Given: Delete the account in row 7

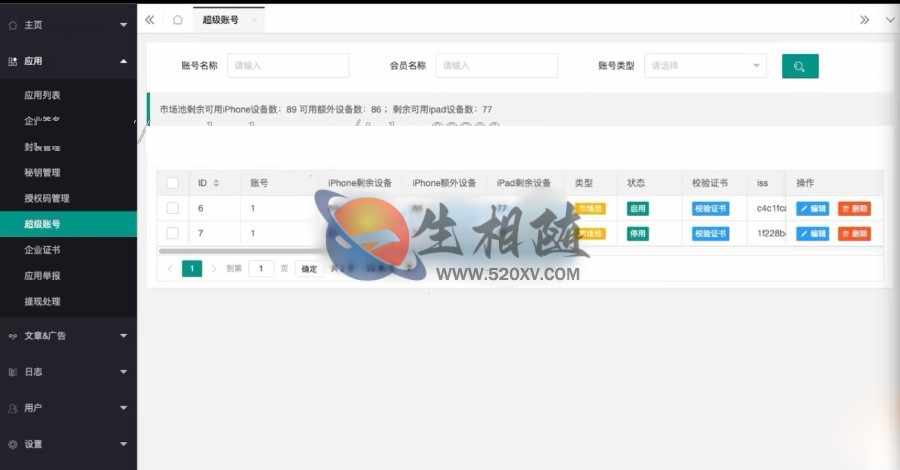Looking at the screenshot, I should (x=855, y=234).
